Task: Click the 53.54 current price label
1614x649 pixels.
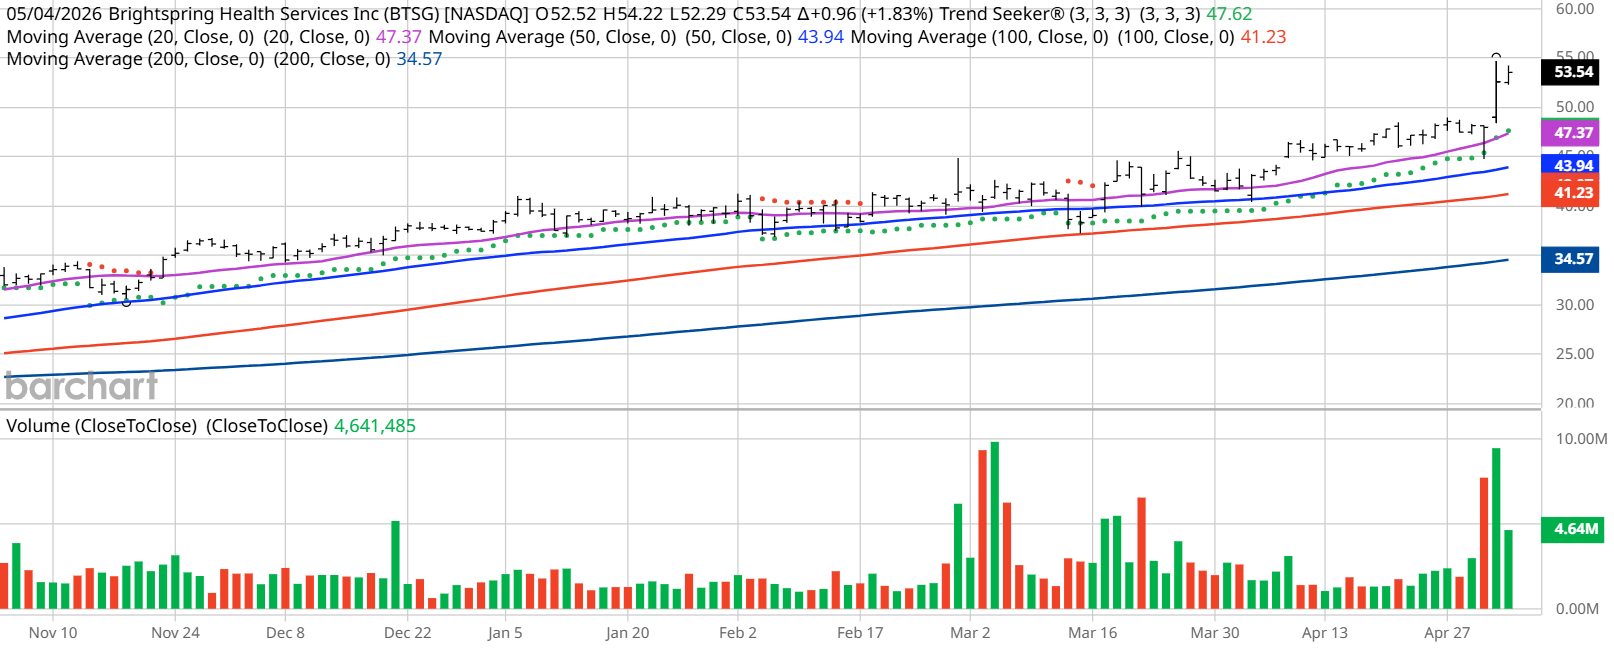Action: [x=1572, y=72]
